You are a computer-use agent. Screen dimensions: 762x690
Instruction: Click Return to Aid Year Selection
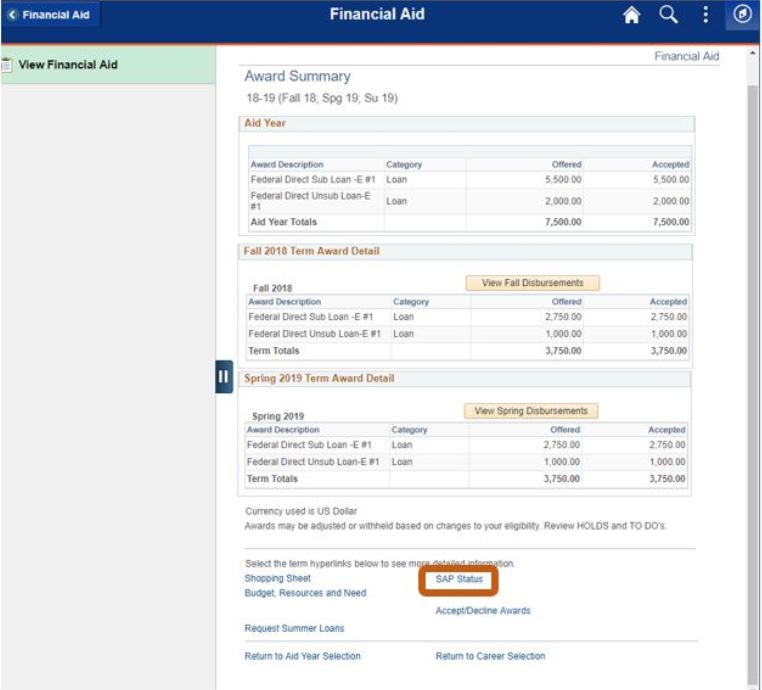(302, 656)
